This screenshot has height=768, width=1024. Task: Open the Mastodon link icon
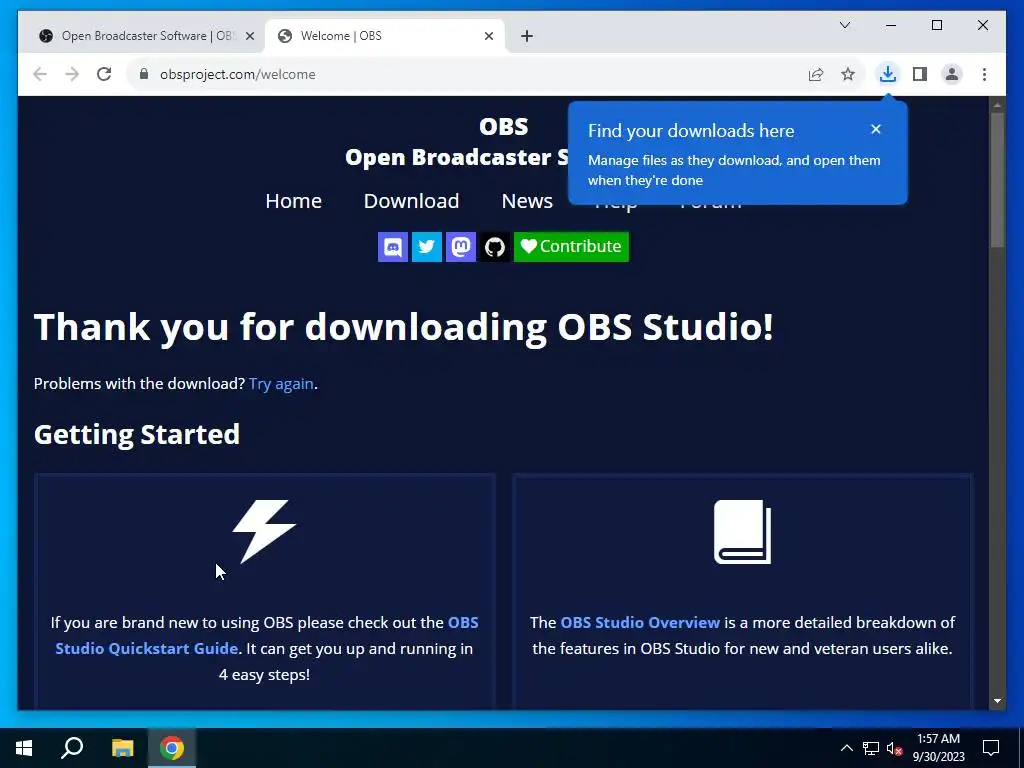460,247
